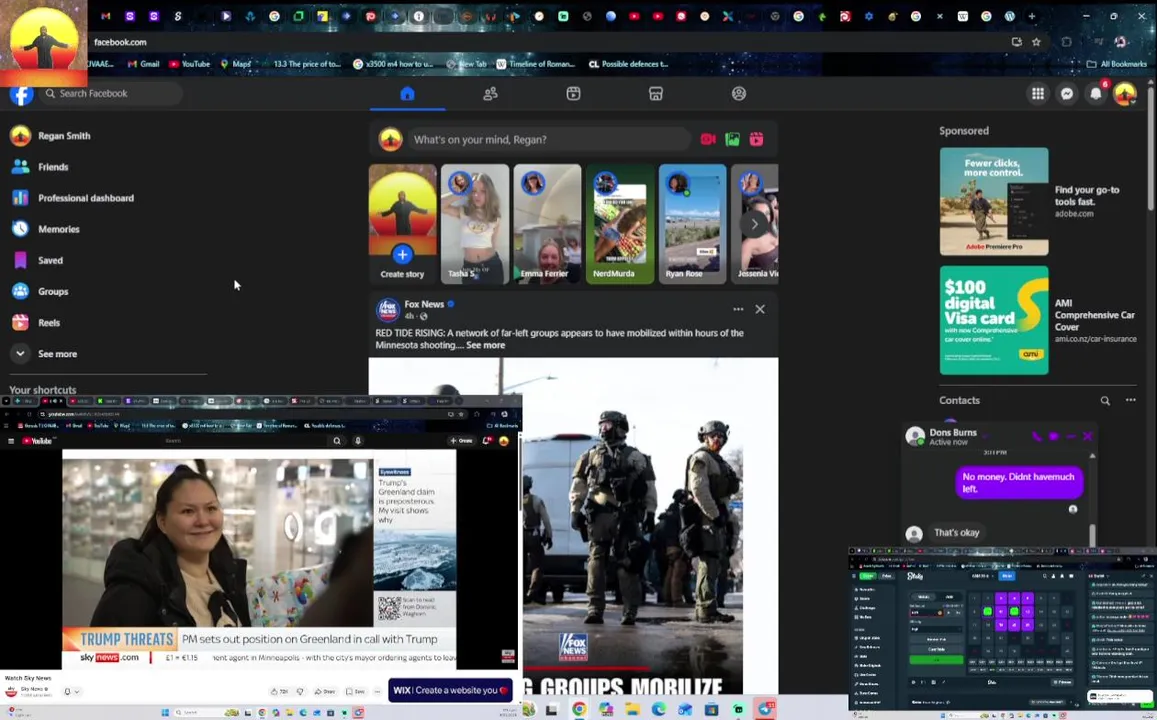
Task: Click the Wix Create a website ad
Action: pos(450,690)
